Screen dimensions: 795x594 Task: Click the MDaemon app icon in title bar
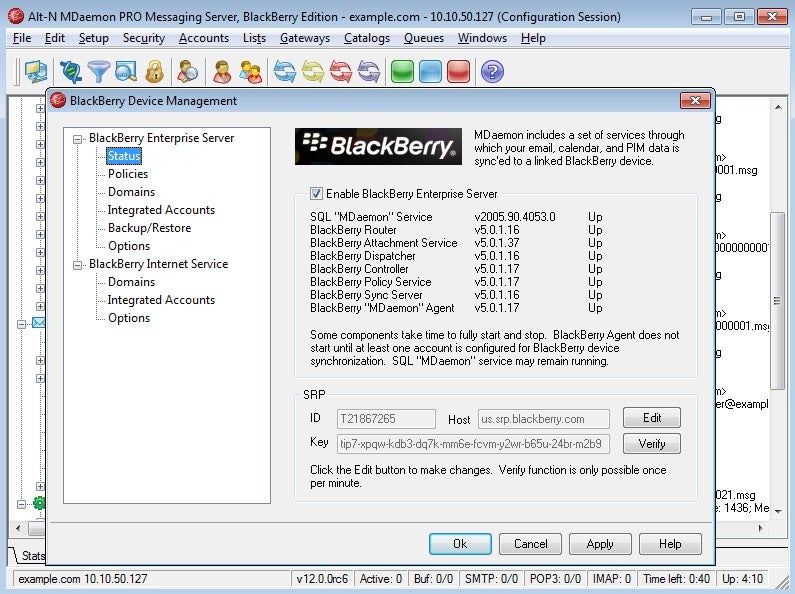(16, 16)
